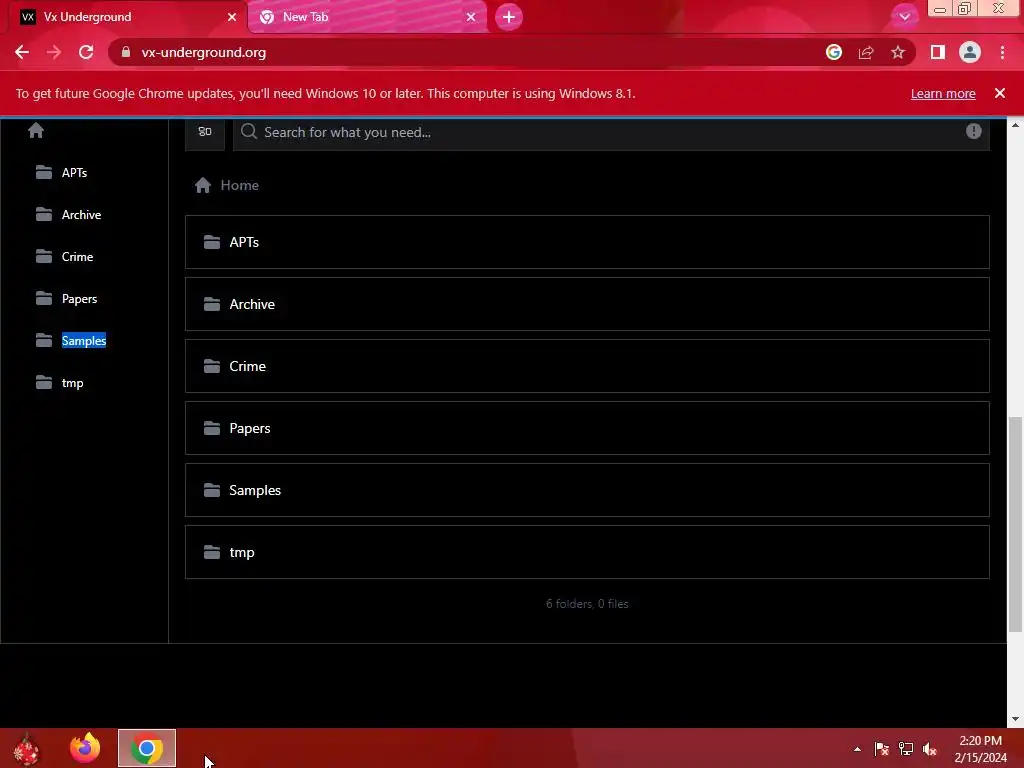Select tmp in the sidebar tree

[72, 383]
